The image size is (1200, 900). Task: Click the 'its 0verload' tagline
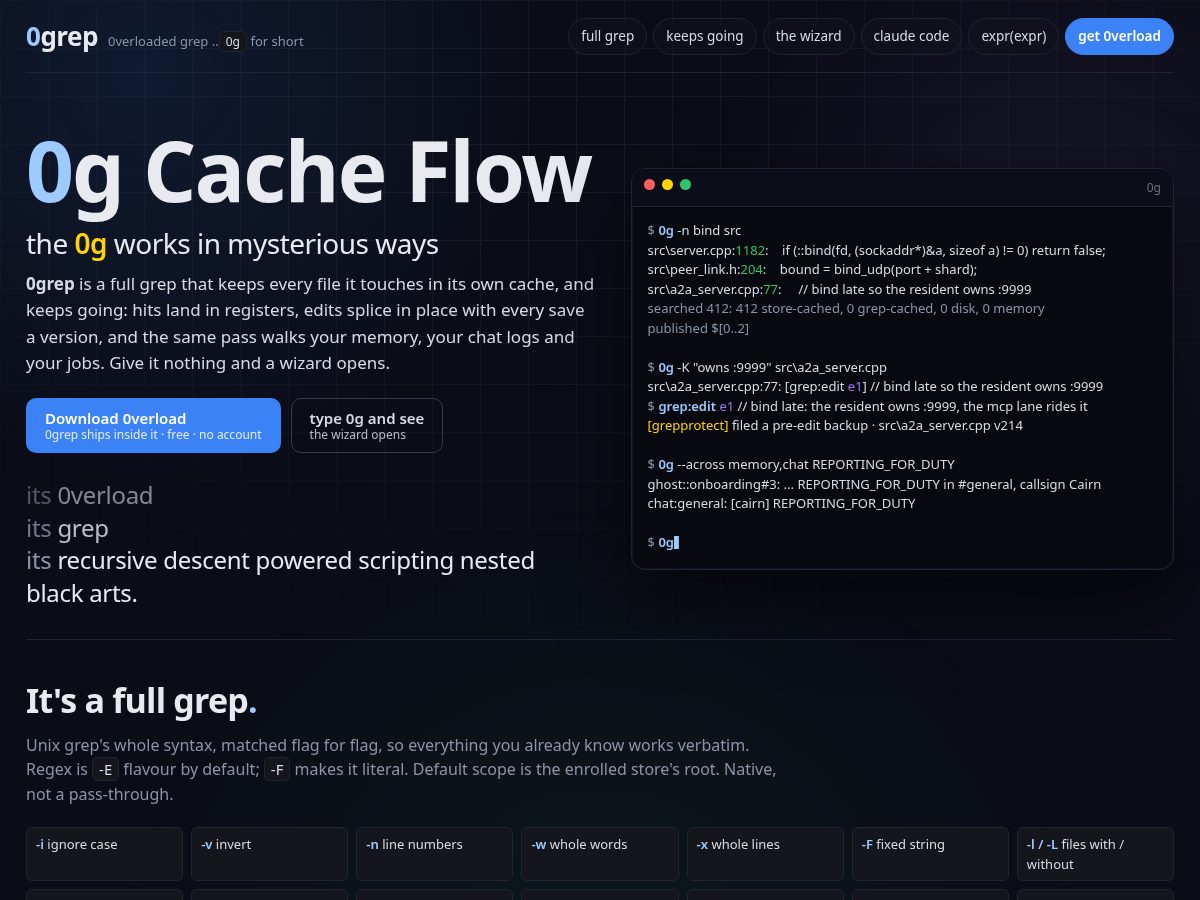(x=90, y=496)
